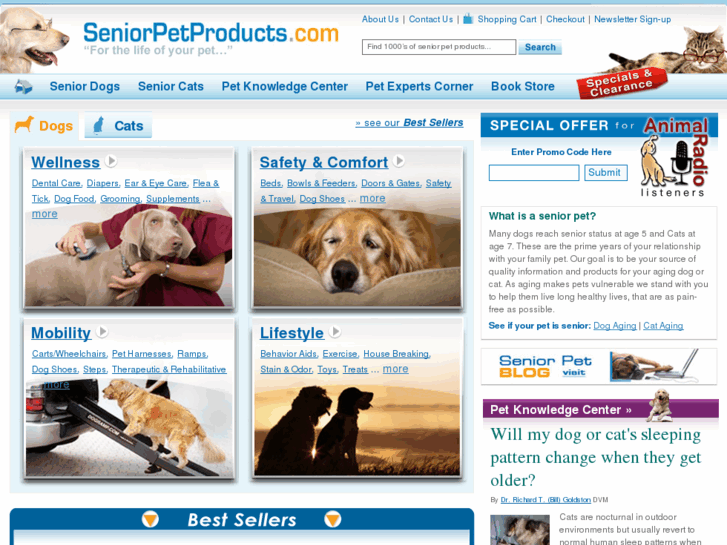Visit the Senior Pet Blog banner

point(599,366)
